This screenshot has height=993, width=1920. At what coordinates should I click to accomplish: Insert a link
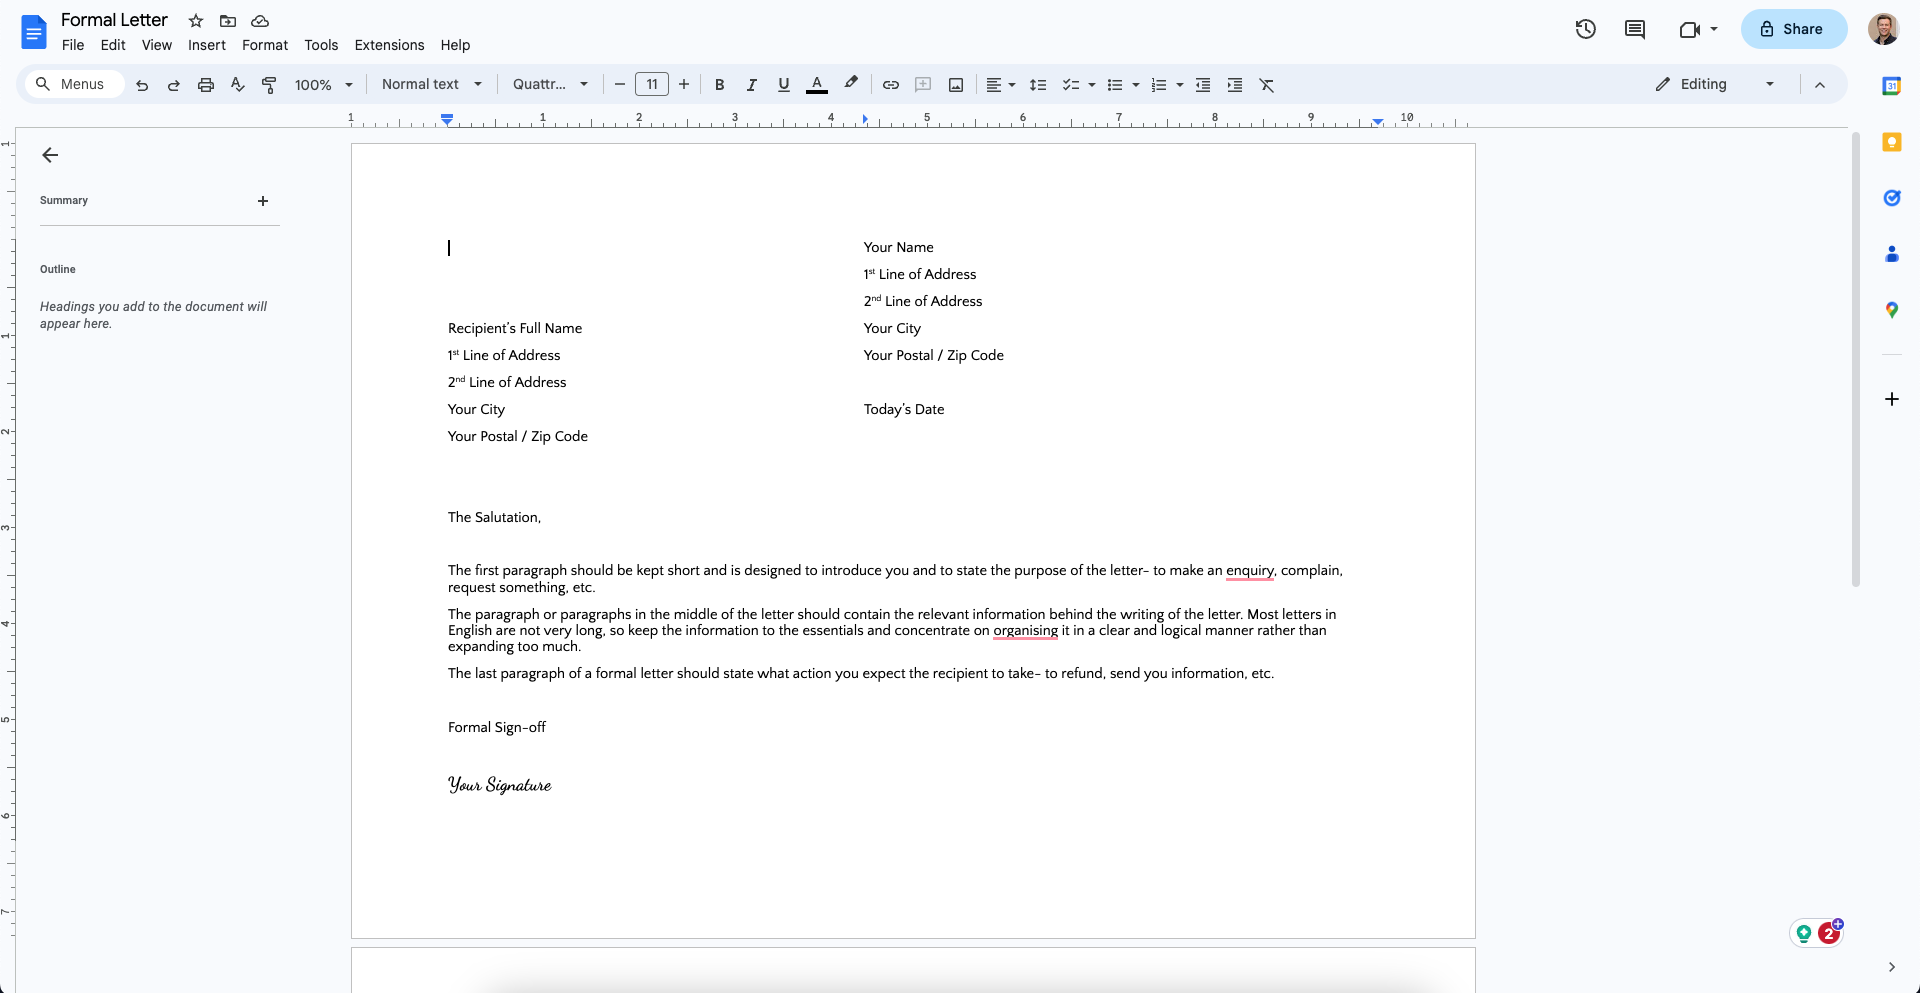point(891,85)
